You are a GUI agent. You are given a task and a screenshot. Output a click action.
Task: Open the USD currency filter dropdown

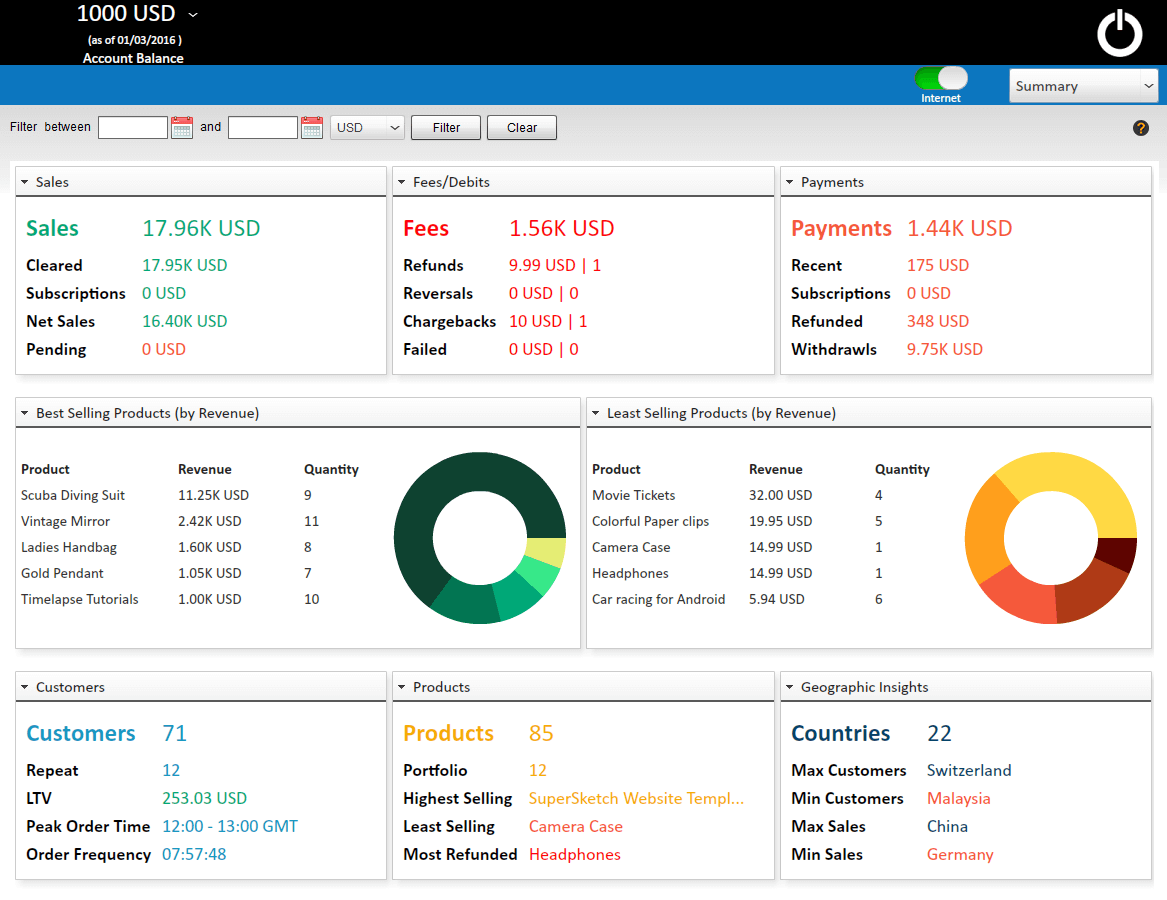point(367,127)
